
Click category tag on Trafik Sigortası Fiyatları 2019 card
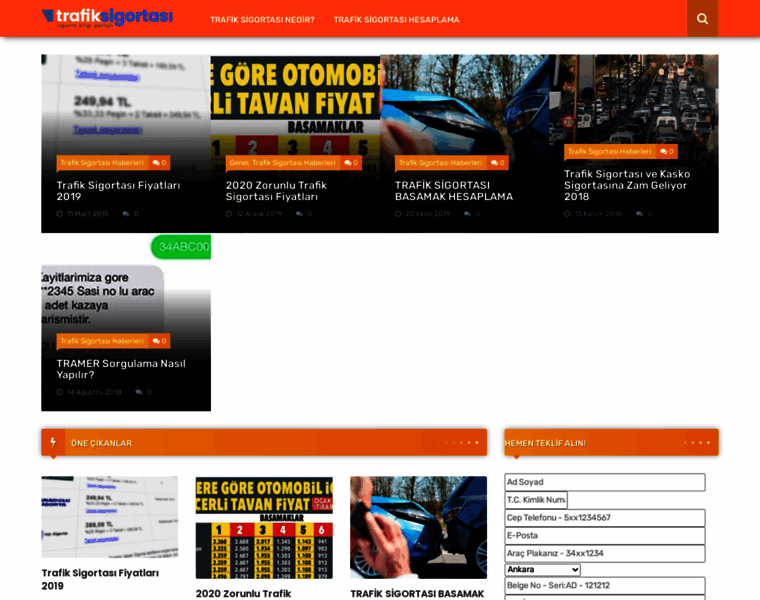point(102,163)
